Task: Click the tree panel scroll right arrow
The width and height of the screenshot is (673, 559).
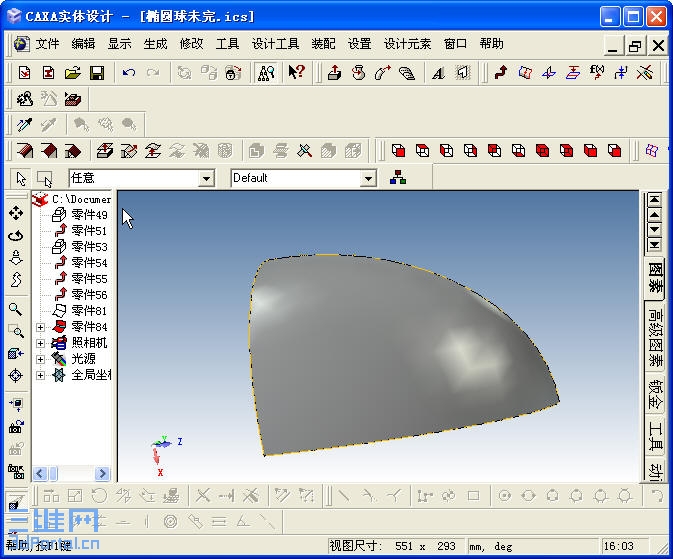Action: [102, 474]
